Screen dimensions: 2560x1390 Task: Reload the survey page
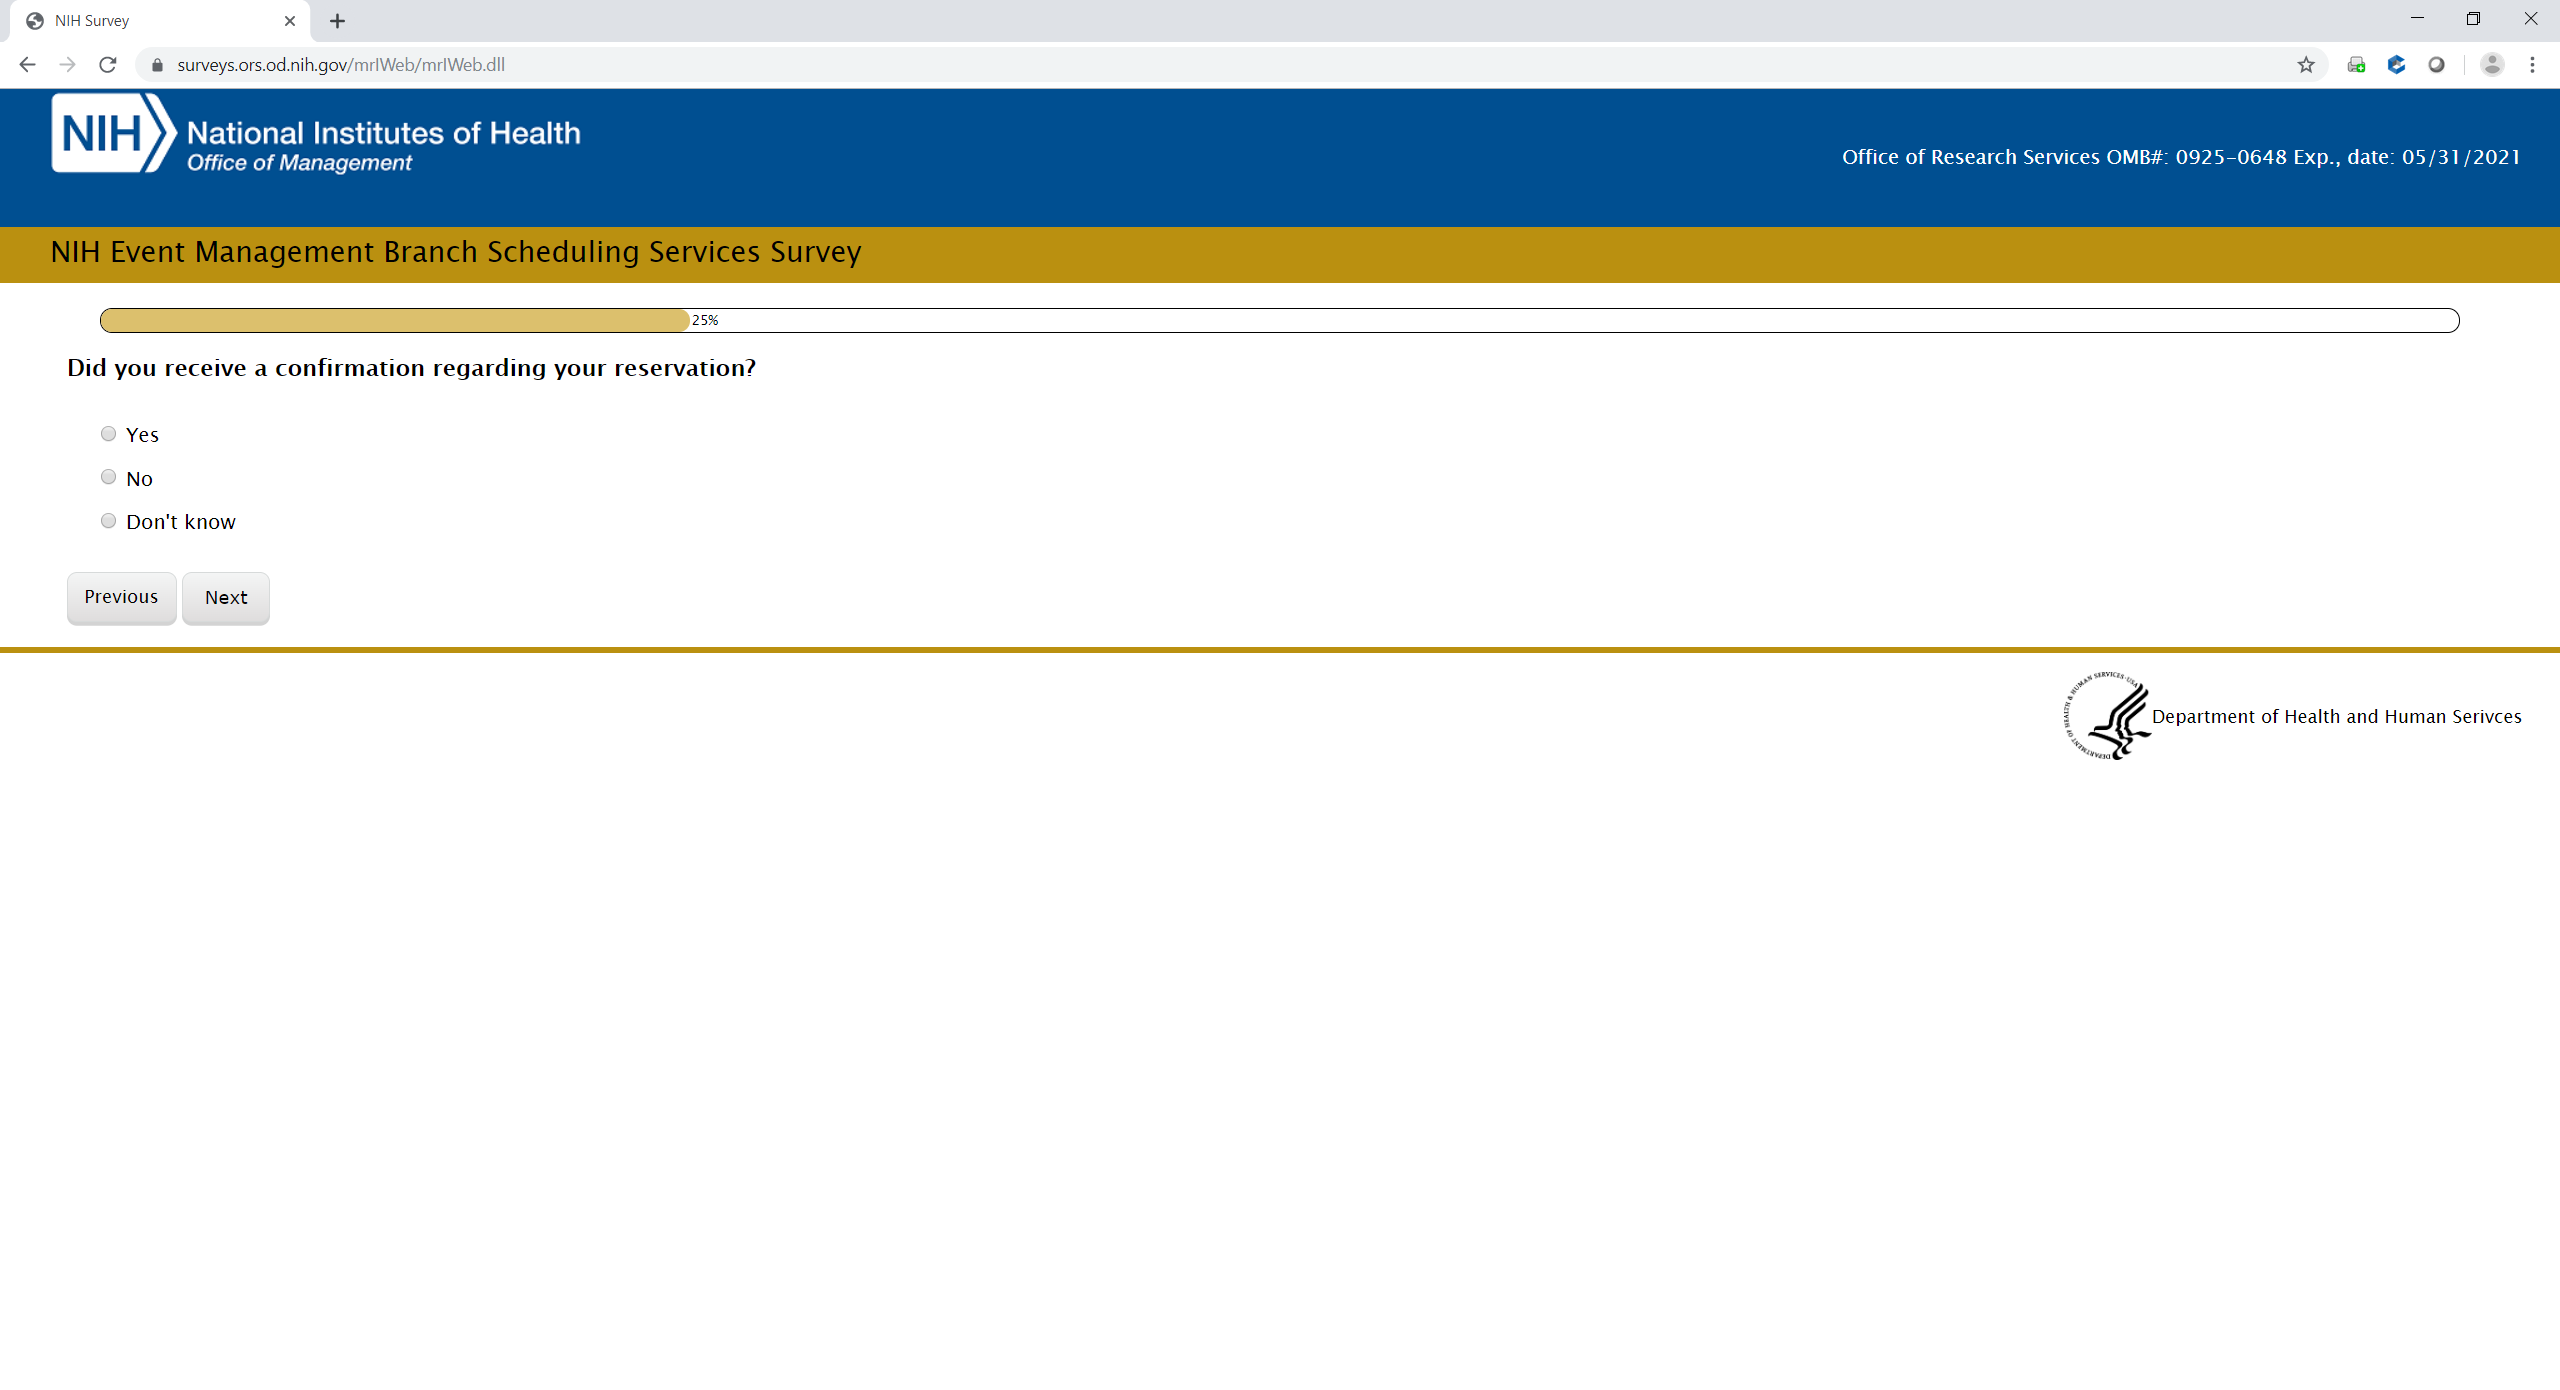[108, 65]
